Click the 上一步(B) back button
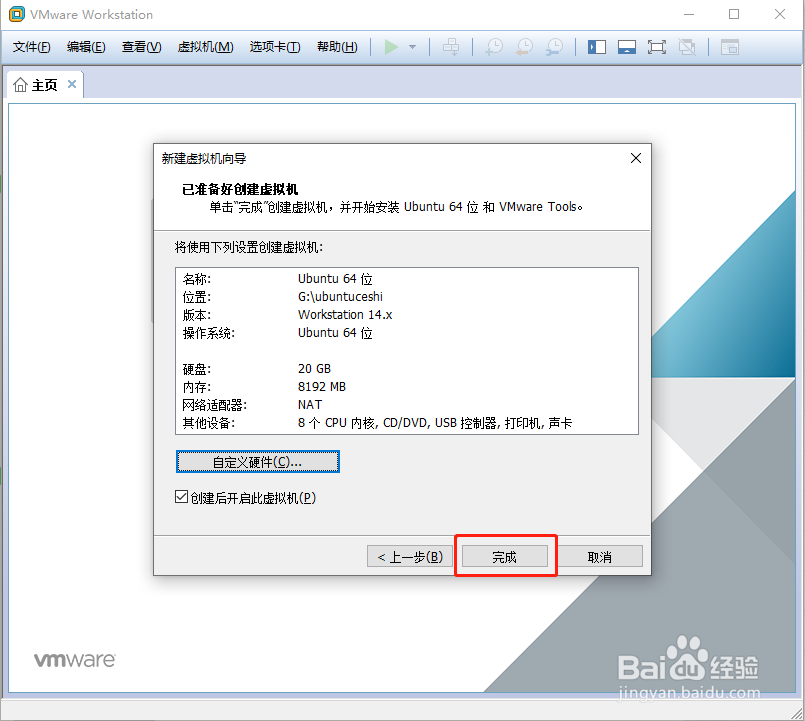The width and height of the screenshot is (805, 721). 410,557
